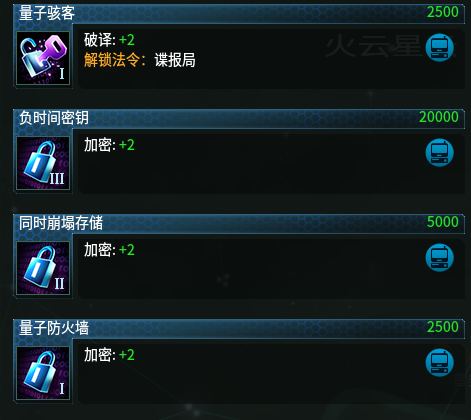This screenshot has width=471, height=420.
Task: Select the 负时间密钥 technology title bar
Action: point(239,118)
